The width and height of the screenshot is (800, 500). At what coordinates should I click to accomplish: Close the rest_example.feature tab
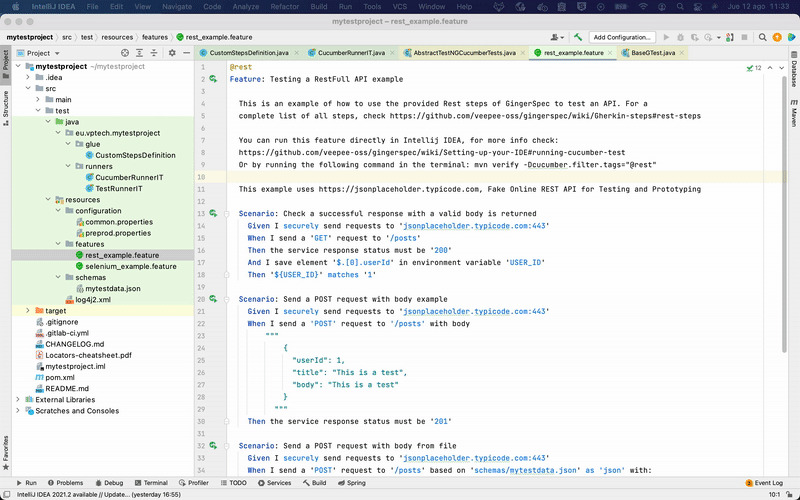pos(610,53)
